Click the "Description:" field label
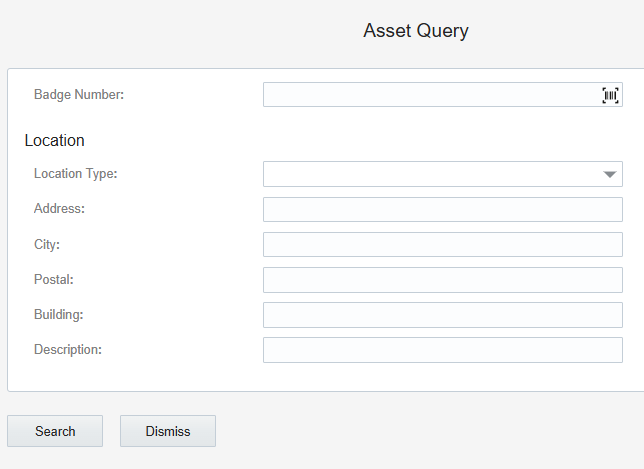 click(x=68, y=349)
